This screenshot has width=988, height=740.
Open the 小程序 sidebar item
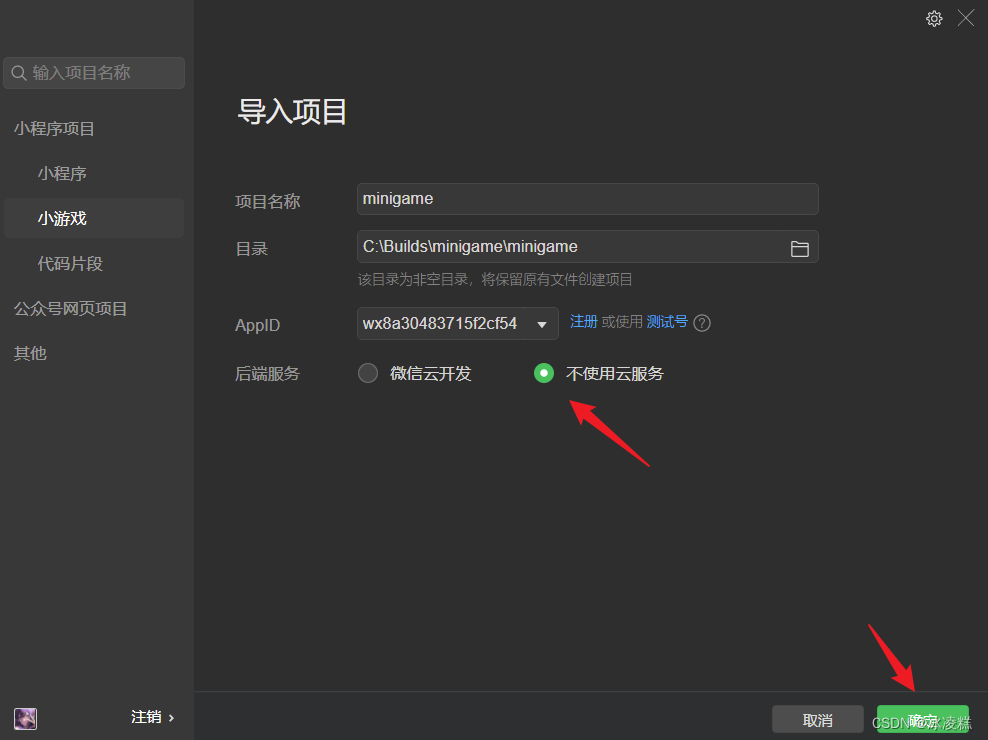pyautogui.click(x=62, y=173)
